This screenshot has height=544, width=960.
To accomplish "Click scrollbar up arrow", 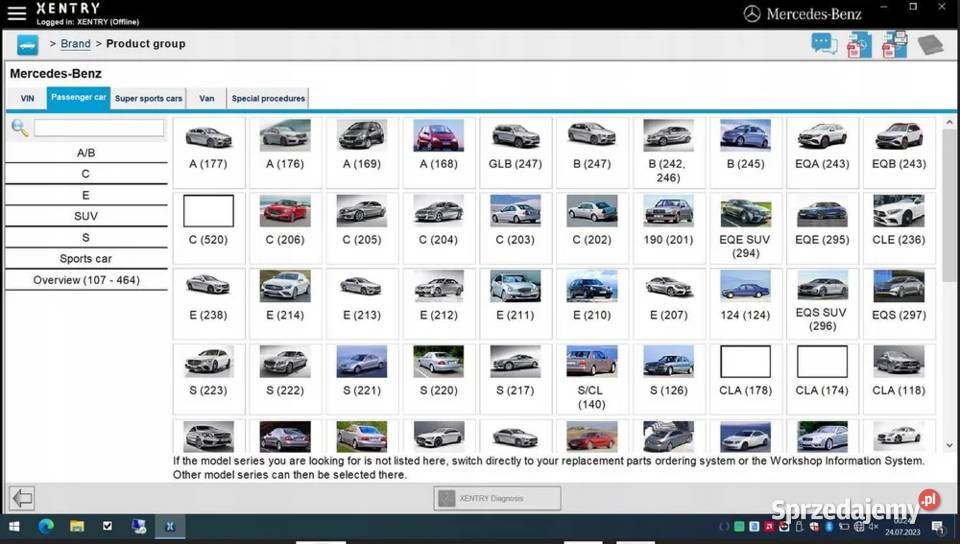I will click(949, 122).
